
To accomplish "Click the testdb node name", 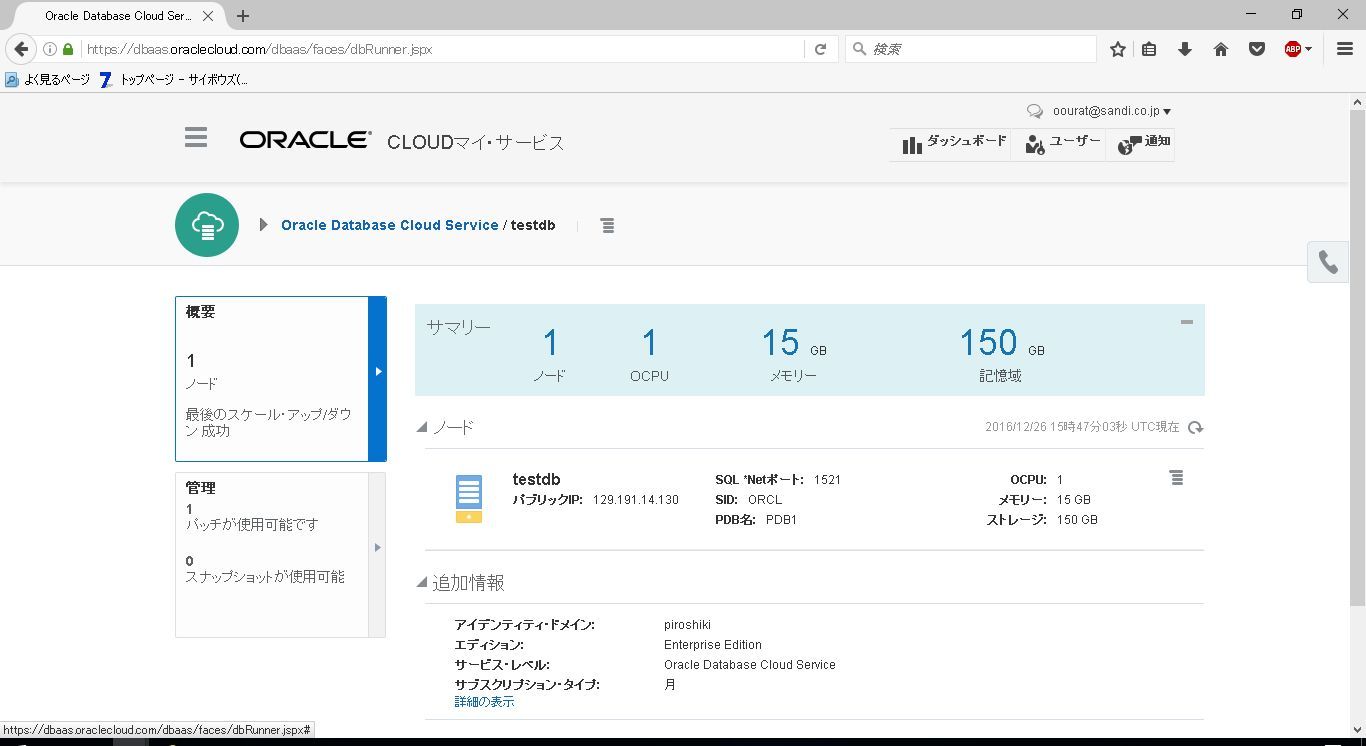I will (536, 480).
